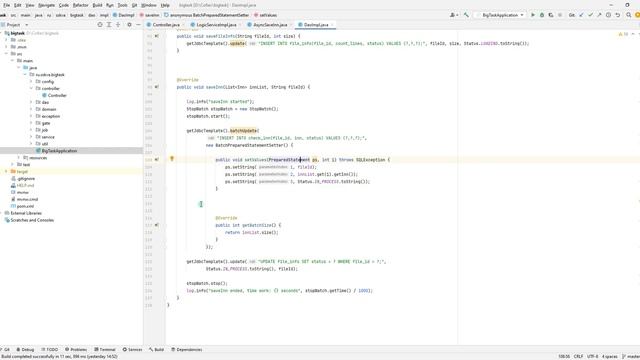640x360 pixels.
Task: Click the stop run icon in toolbar
Action: pyautogui.click(x=560, y=15)
